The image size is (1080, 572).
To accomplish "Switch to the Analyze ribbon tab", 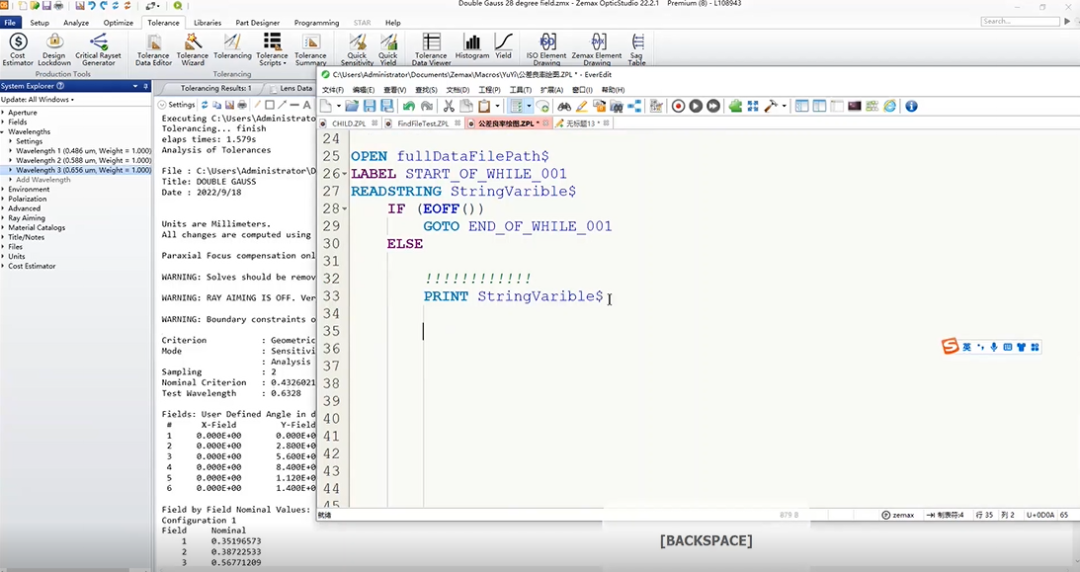I will coord(76,23).
